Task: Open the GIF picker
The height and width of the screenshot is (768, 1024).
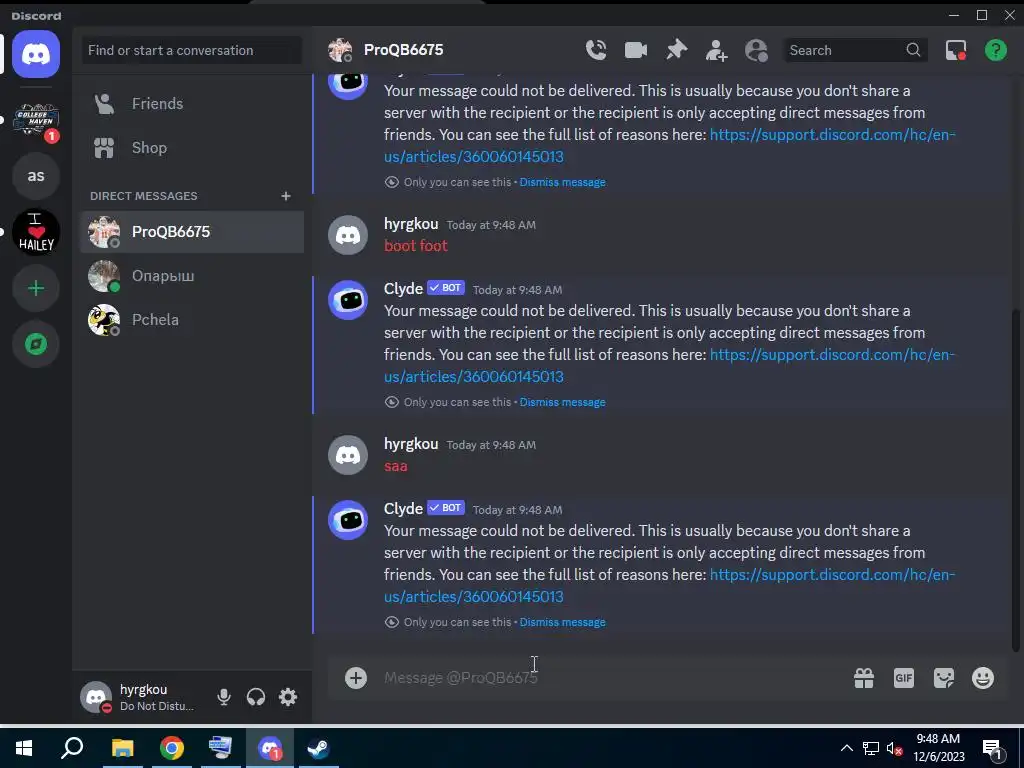Action: click(904, 678)
